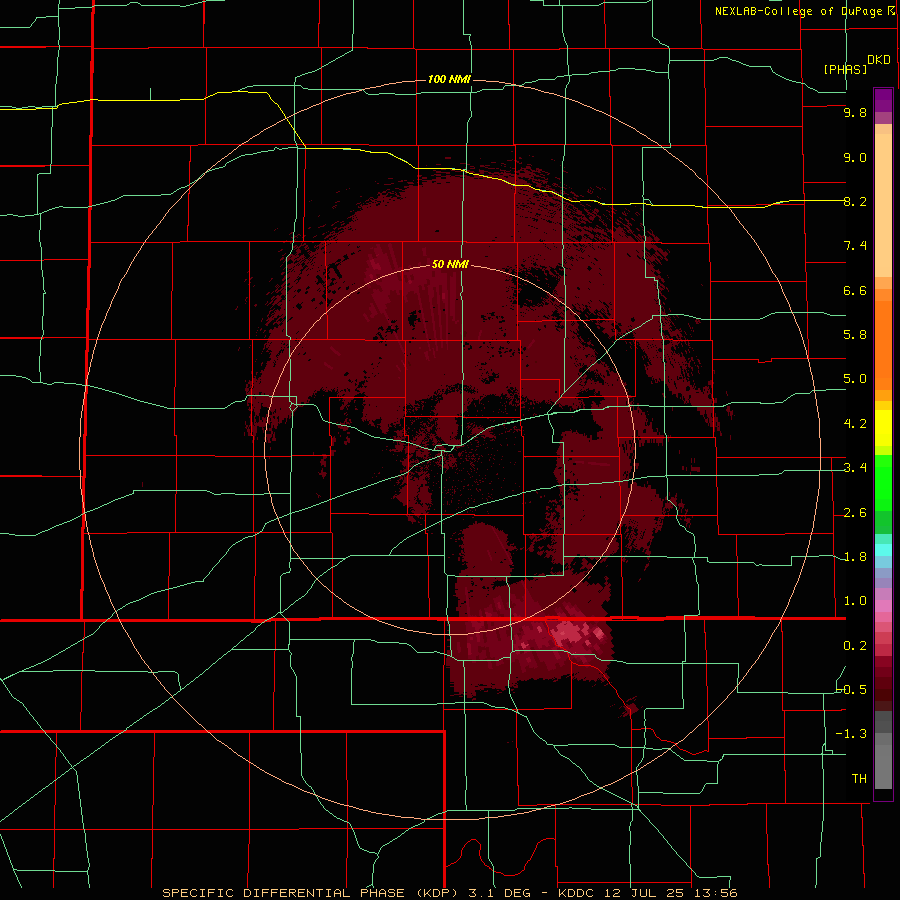Viewport: 900px width, 900px height.
Task: Click the "DKD" label above color scale
Action: (x=879, y=60)
